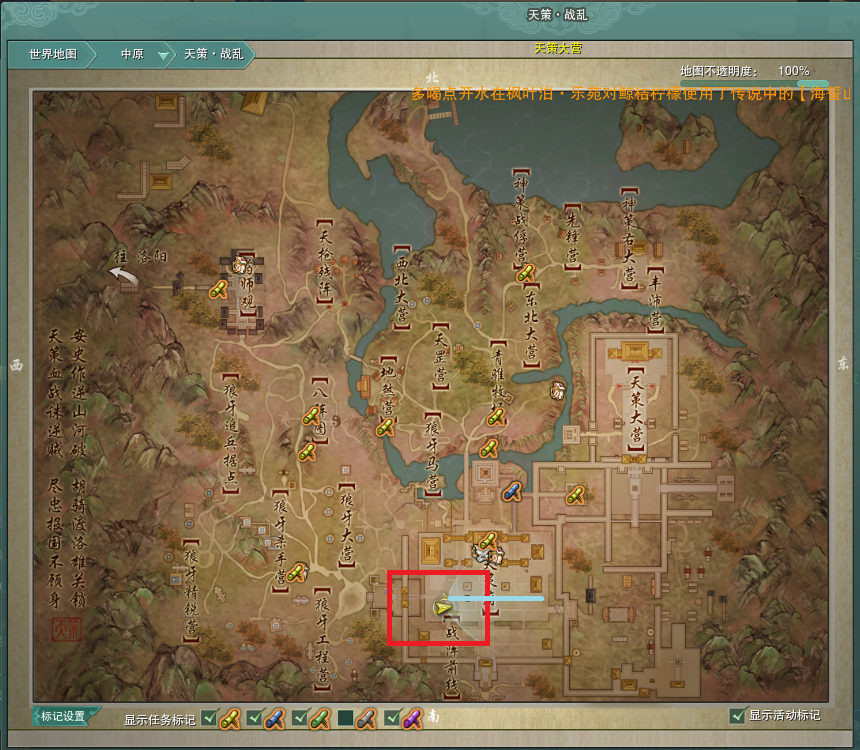Expand the 中原 region dropdown arrow
The height and width of the screenshot is (750, 860).
point(163,55)
